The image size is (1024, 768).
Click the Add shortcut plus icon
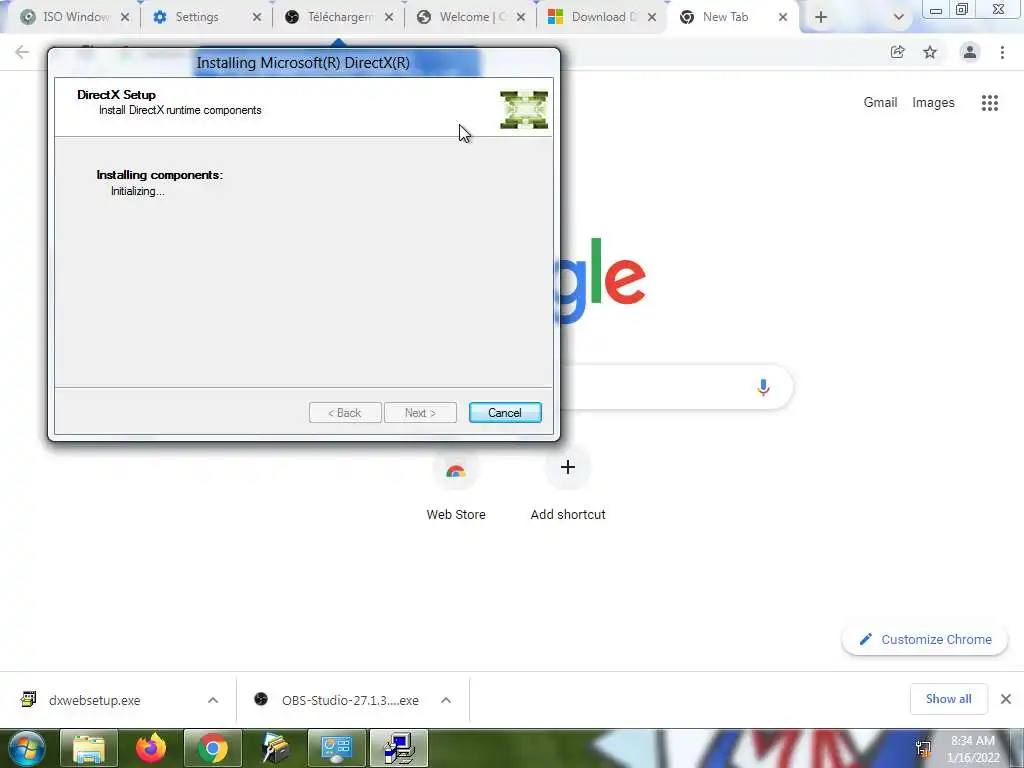click(568, 467)
